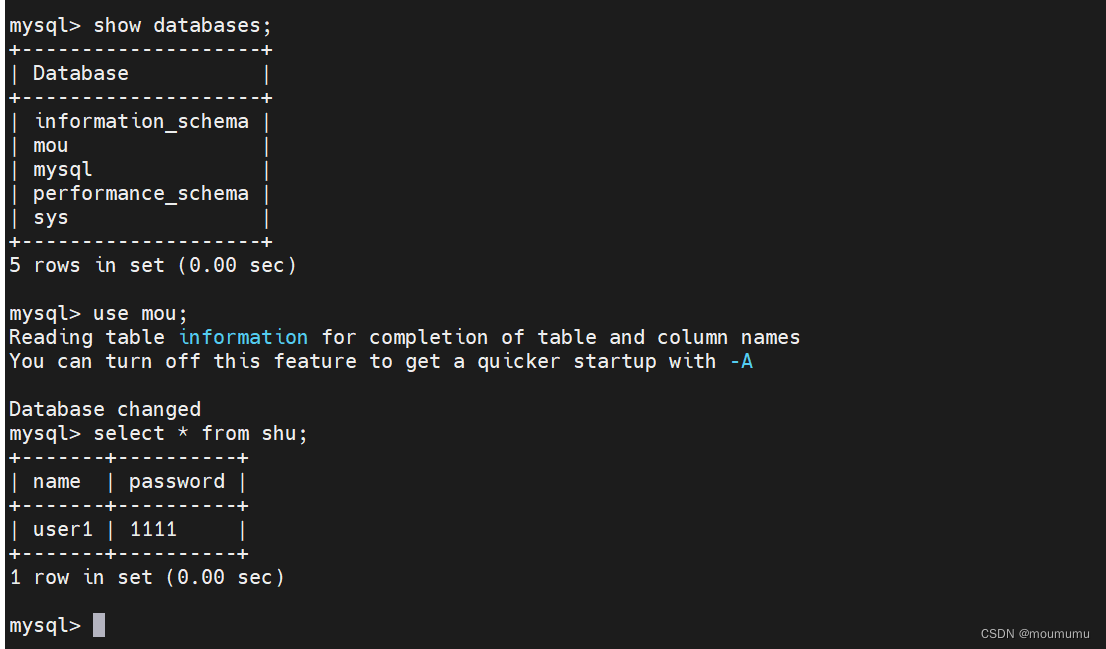Click the password column header
The image size is (1106, 649).
click(177, 481)
